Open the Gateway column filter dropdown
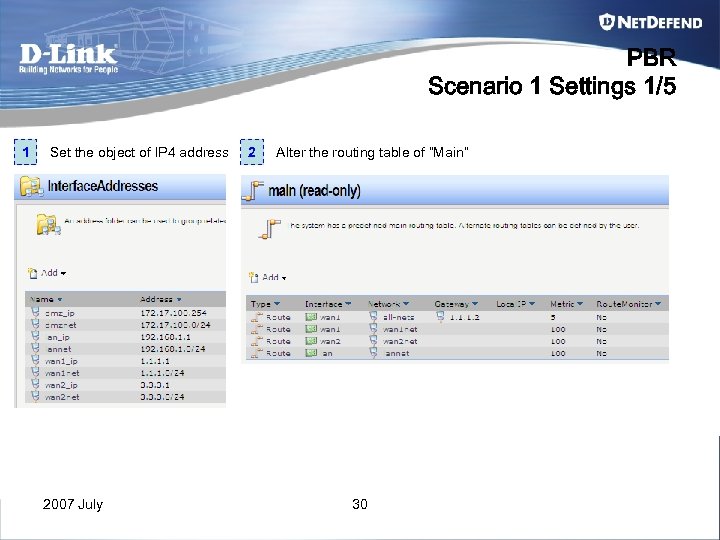The image size is (720, 540). [475, 304]
